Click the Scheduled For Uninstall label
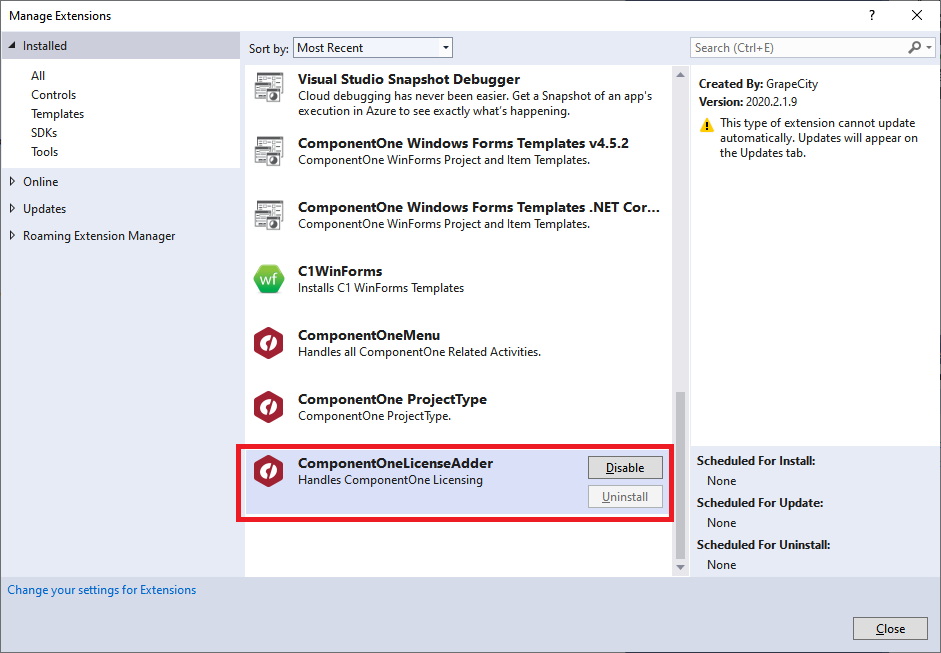Screen dimensions: 941x653 click(763, 545)
